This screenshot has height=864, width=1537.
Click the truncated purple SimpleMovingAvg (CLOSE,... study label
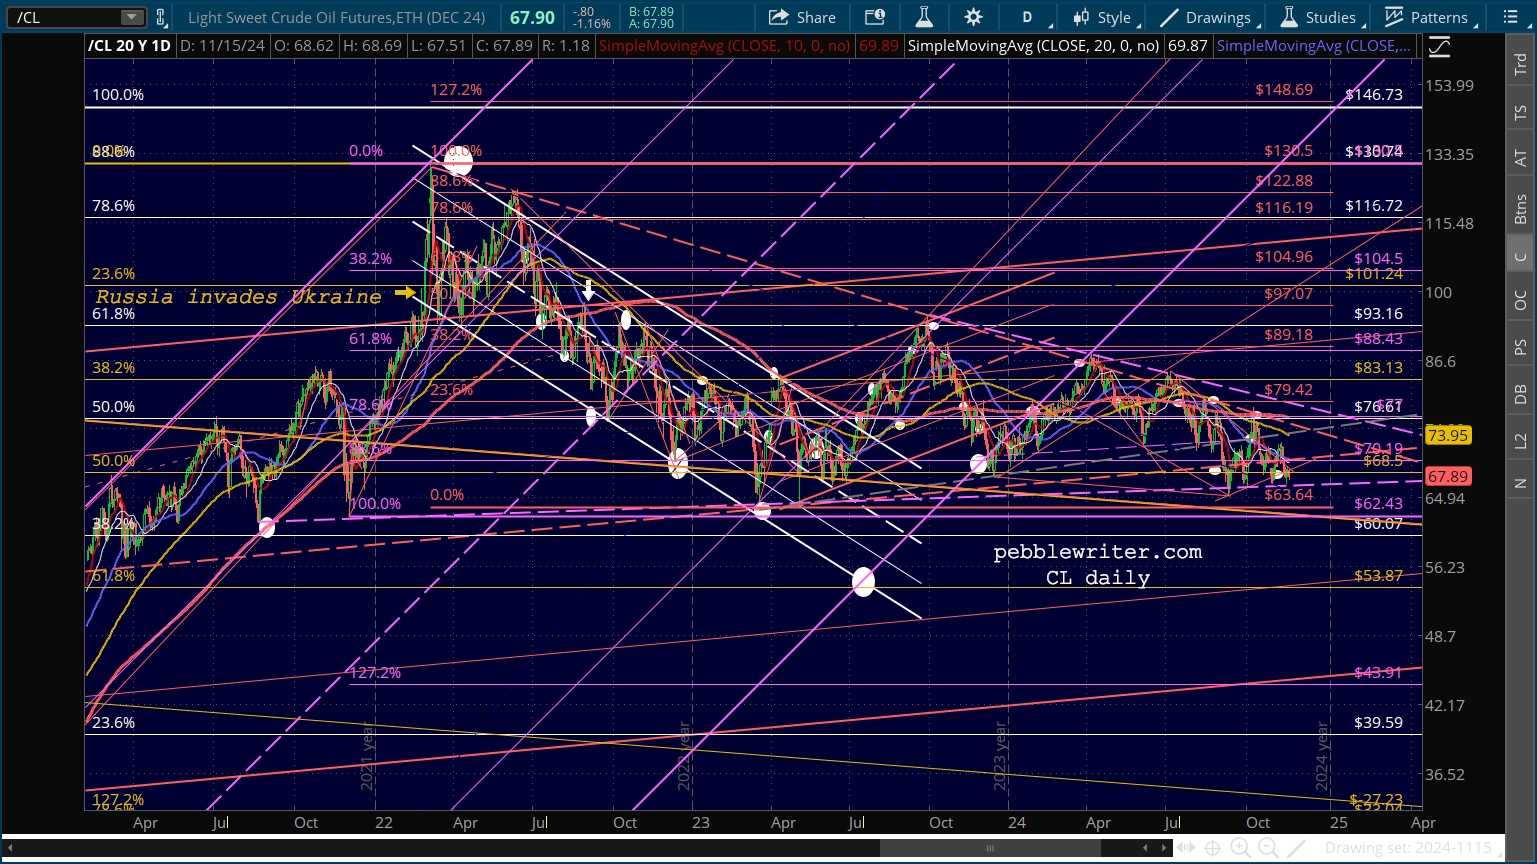pos(1314,46)
